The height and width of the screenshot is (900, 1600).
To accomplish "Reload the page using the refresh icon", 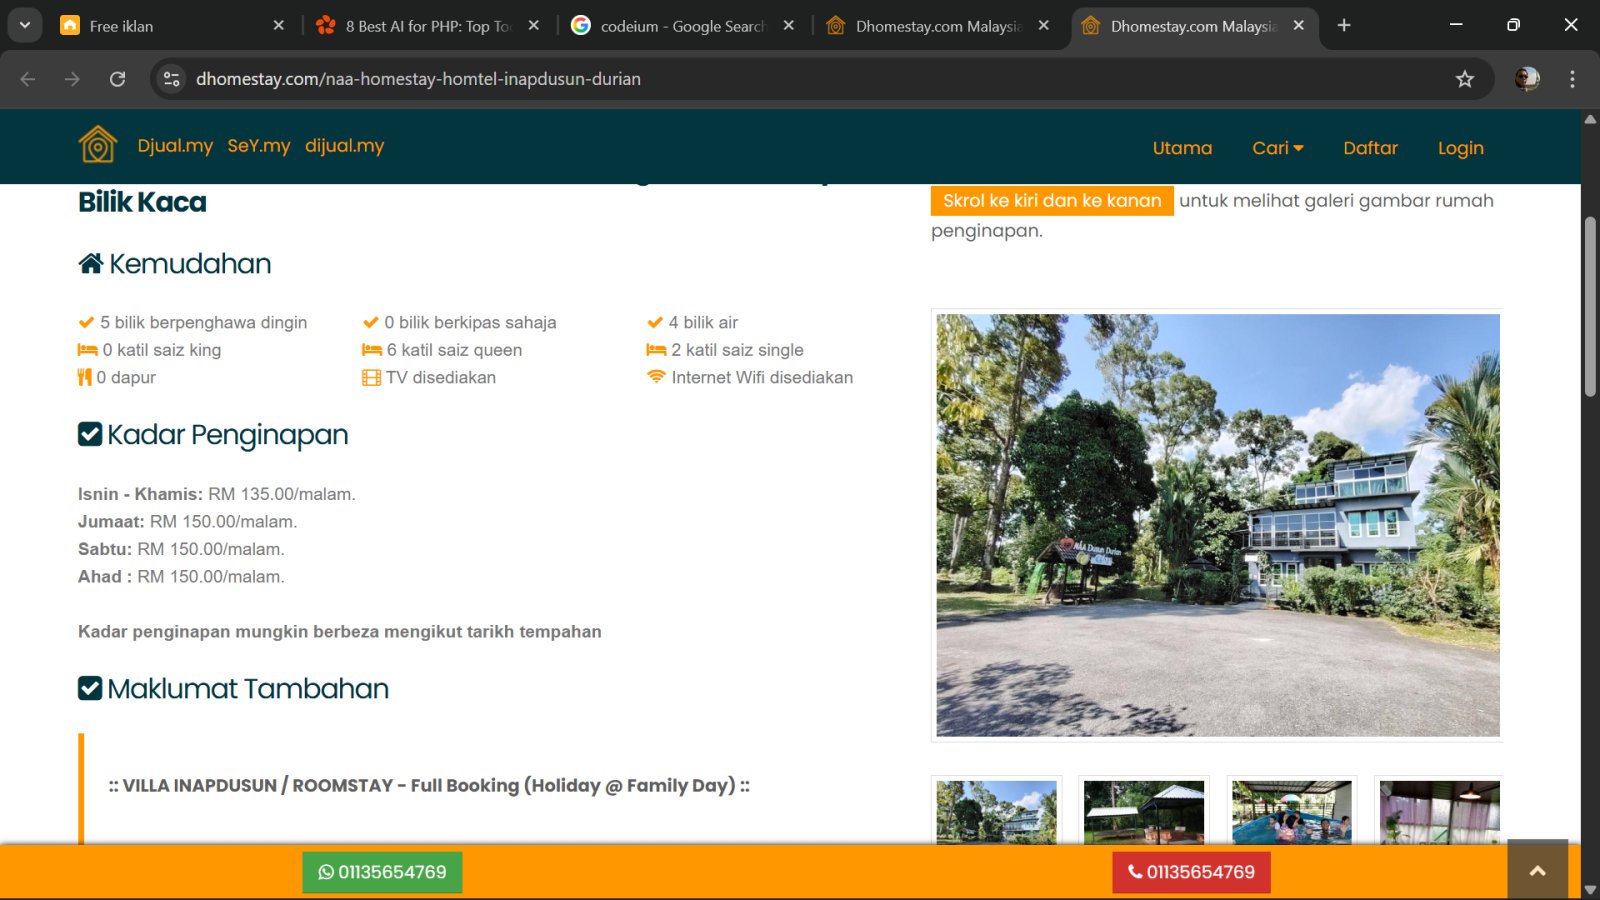I will pos(117,79).
